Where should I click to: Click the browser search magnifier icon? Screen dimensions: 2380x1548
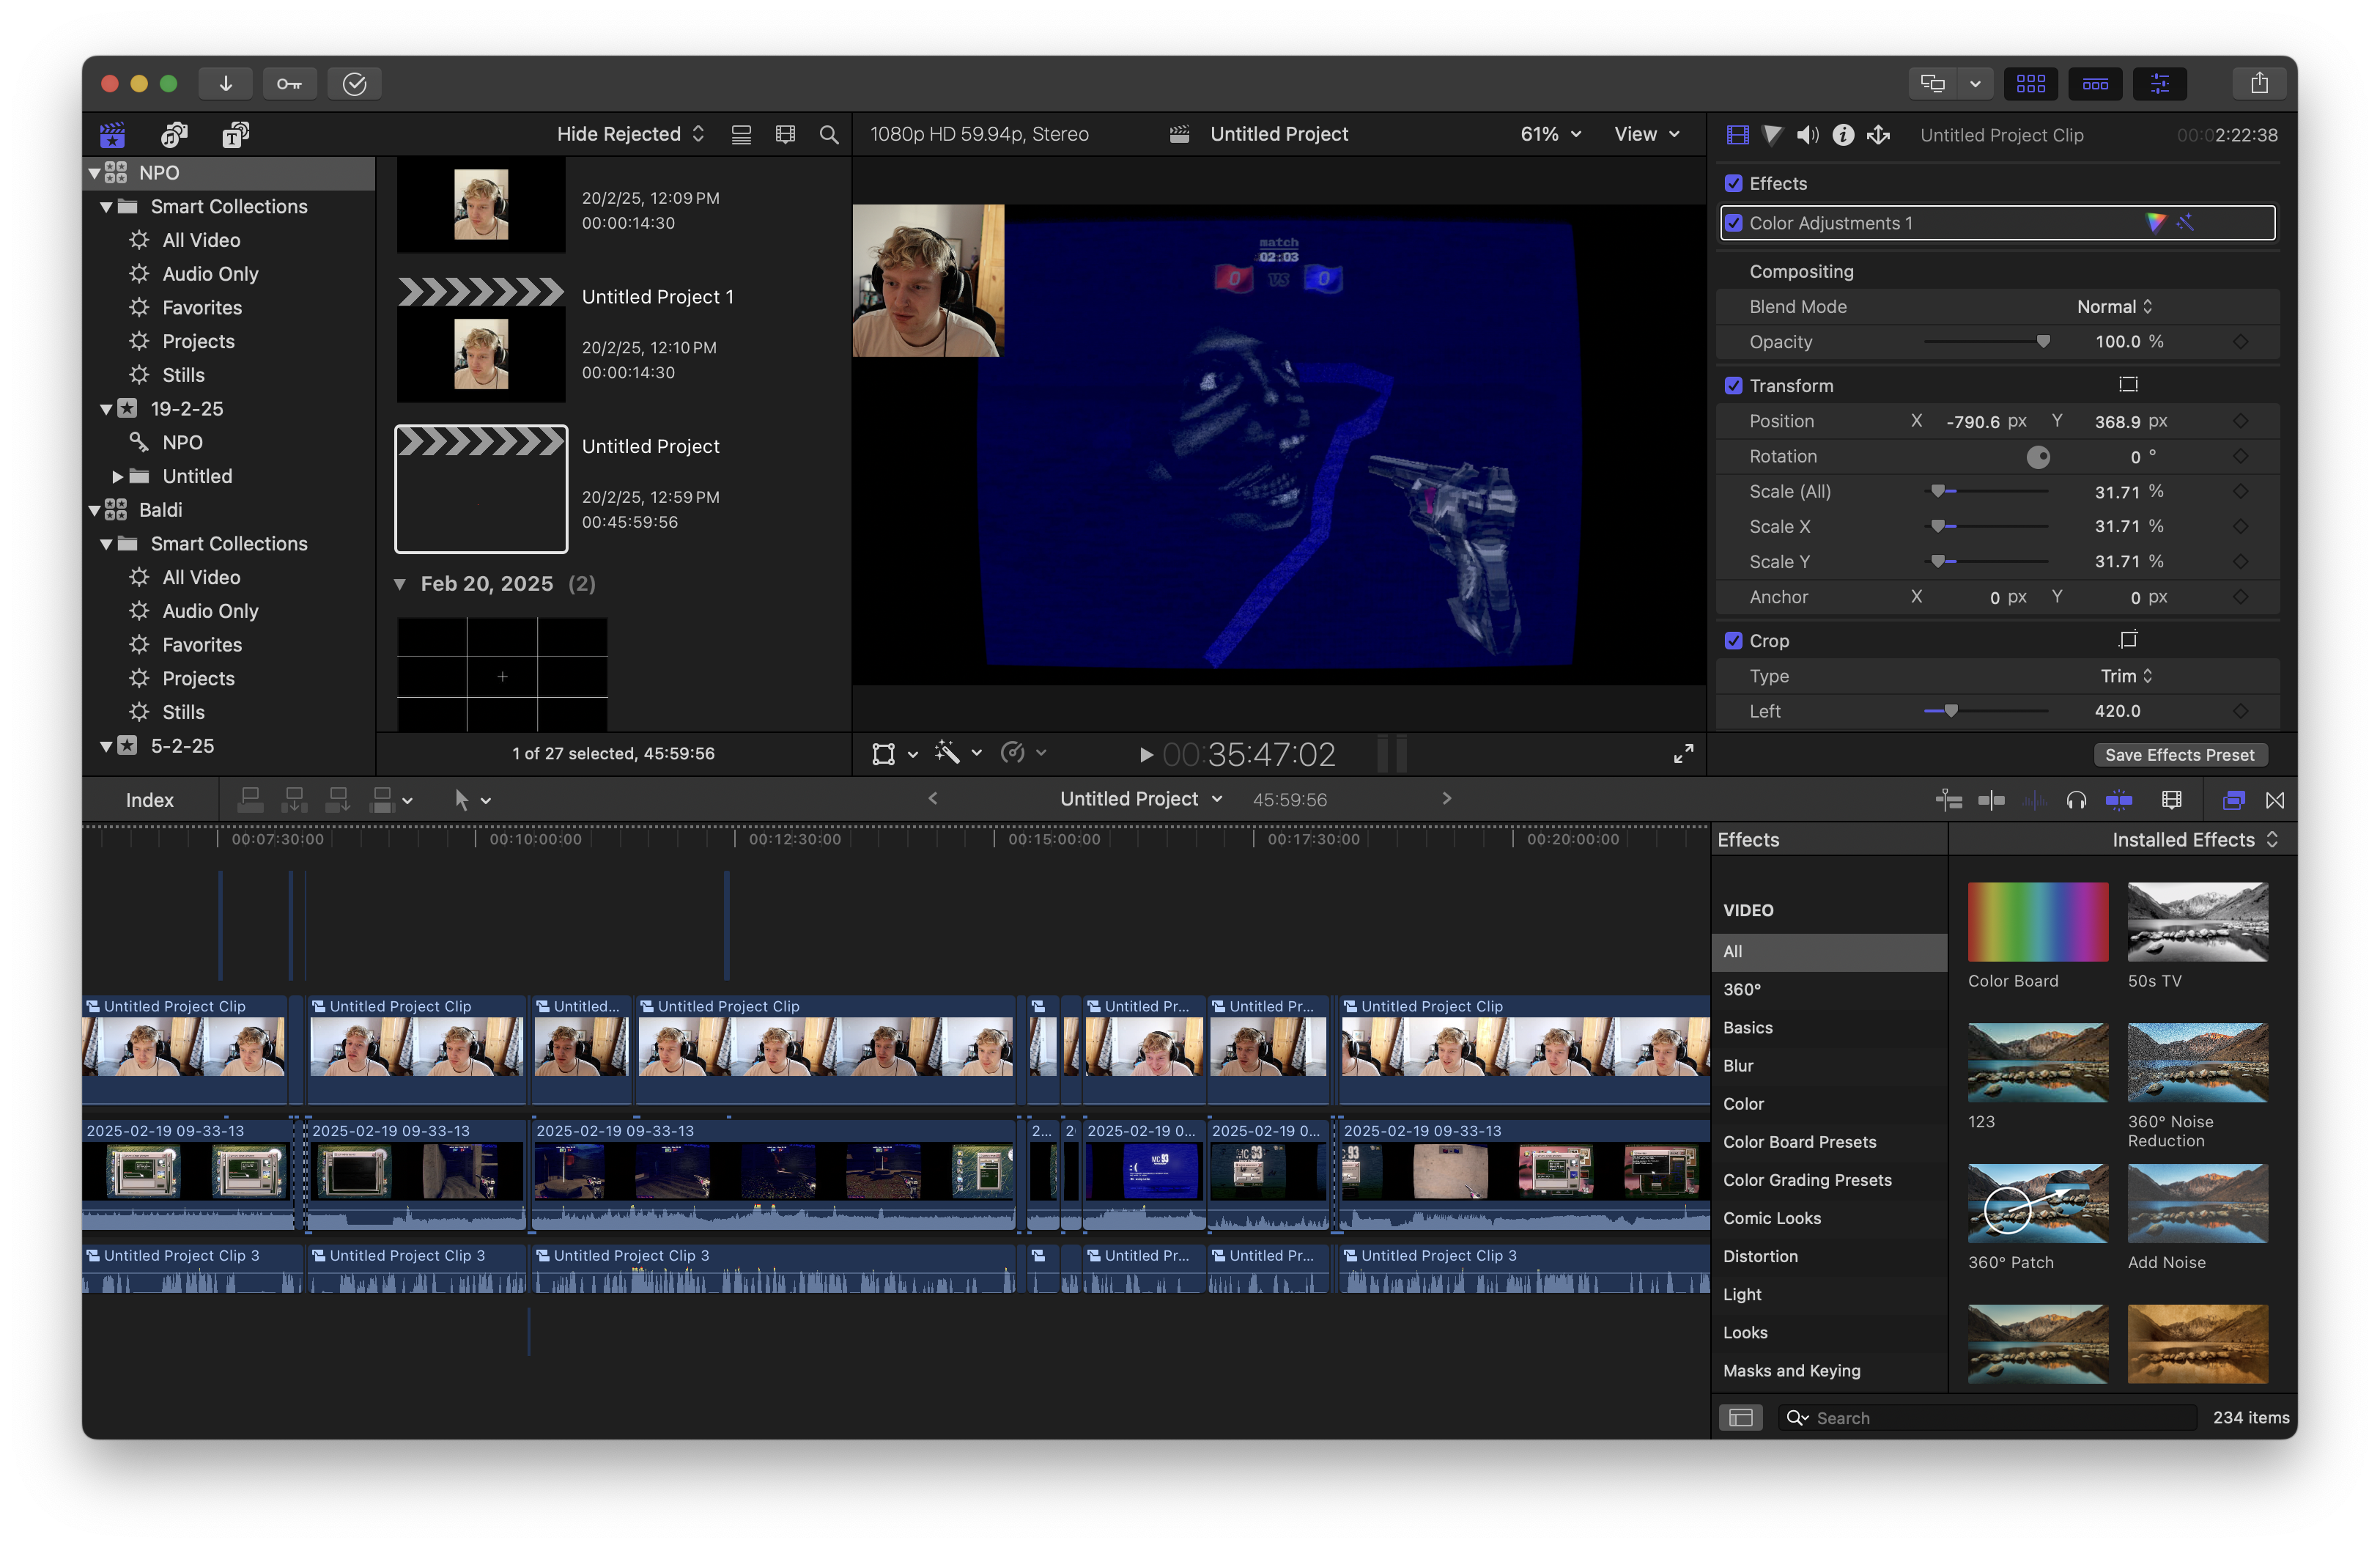[829, 134]
